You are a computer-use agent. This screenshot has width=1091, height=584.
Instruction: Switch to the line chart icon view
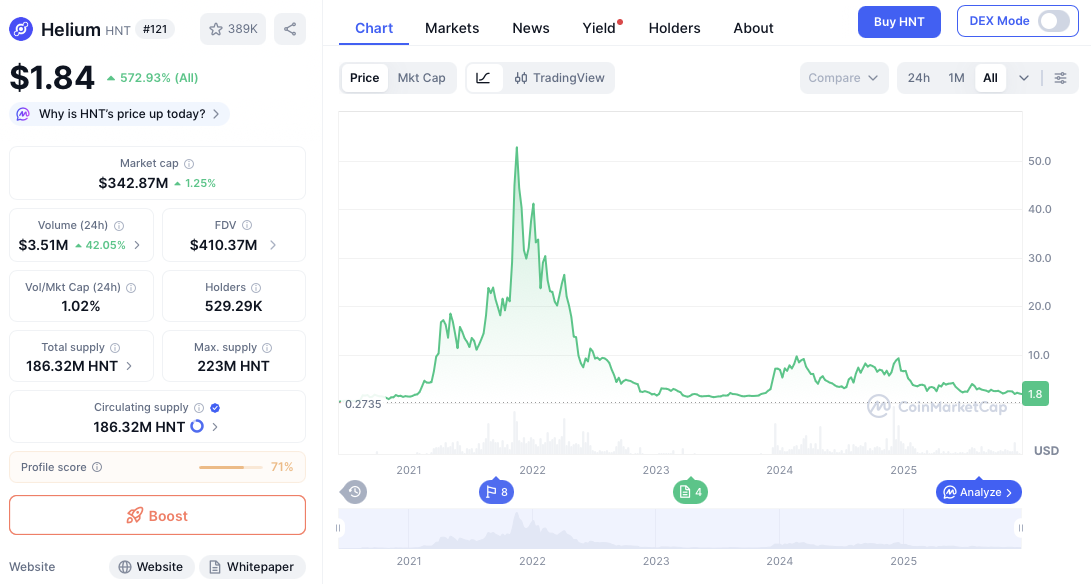click(483, 78)
